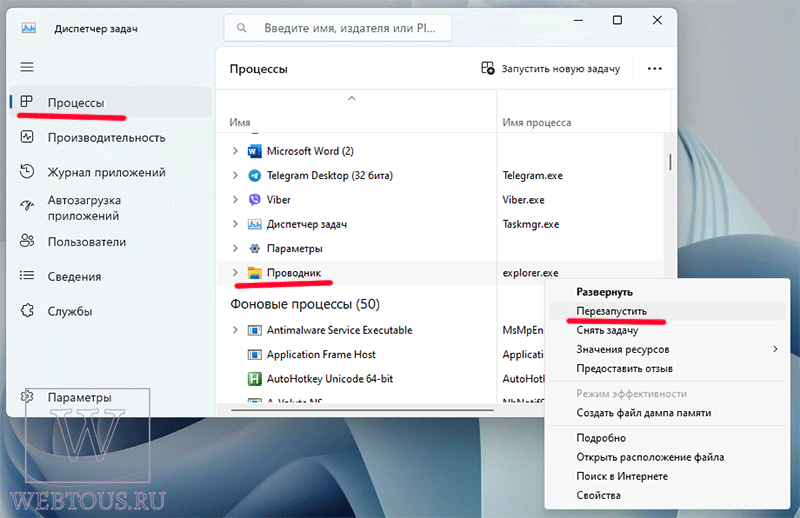Click the Details list icon
The width and height of the screenshot is (800, 518).
pyautogui.click(x=27, y=276)
